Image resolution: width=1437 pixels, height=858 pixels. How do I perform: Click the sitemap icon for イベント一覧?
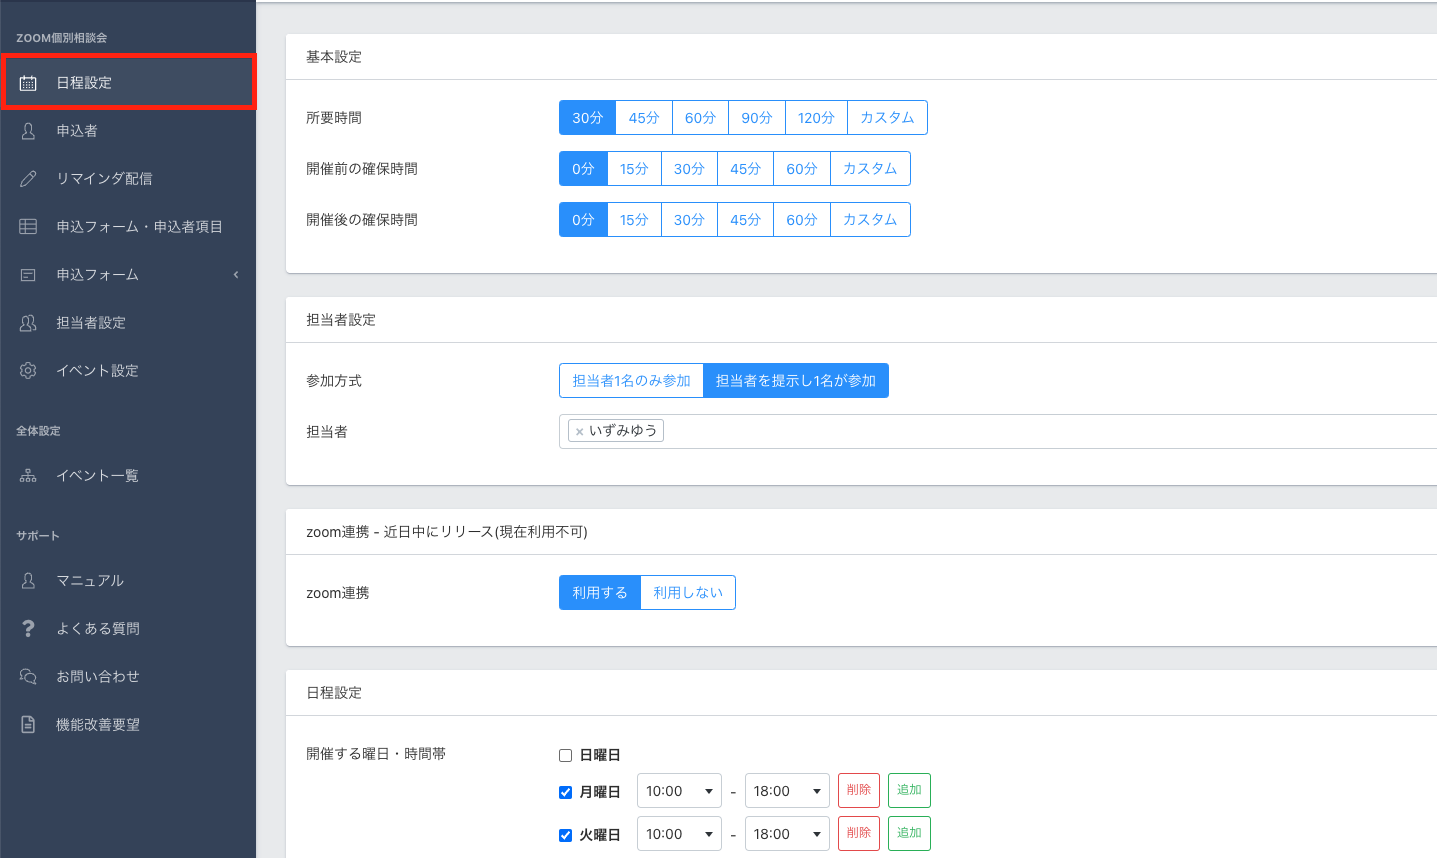pyautogui.click(x=28, y=476)
